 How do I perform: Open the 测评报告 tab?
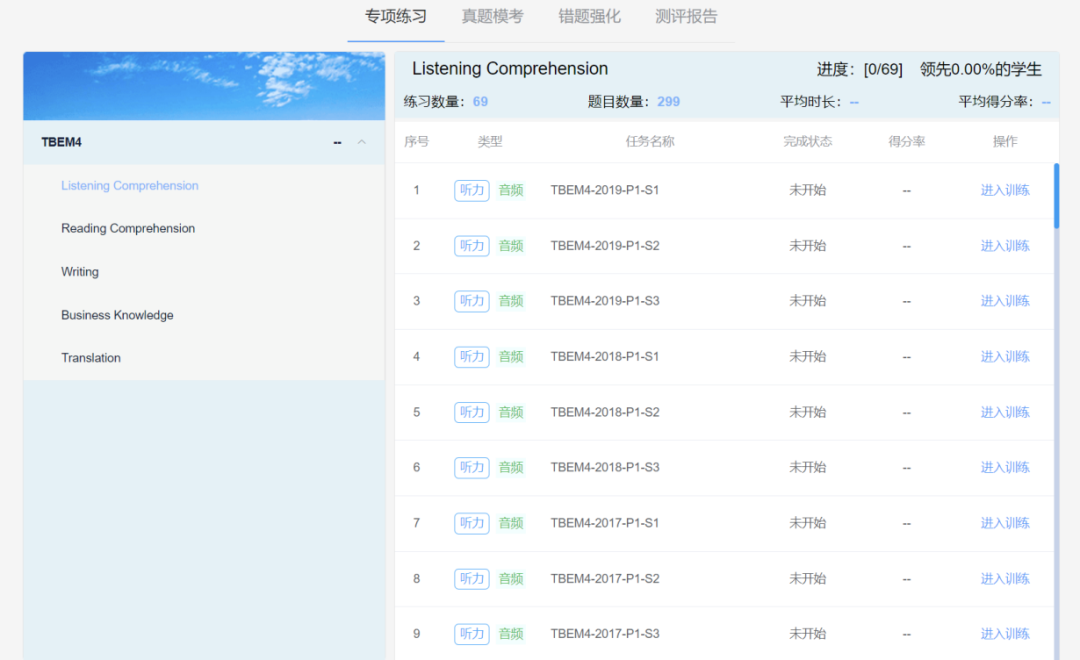coord(686,17)
